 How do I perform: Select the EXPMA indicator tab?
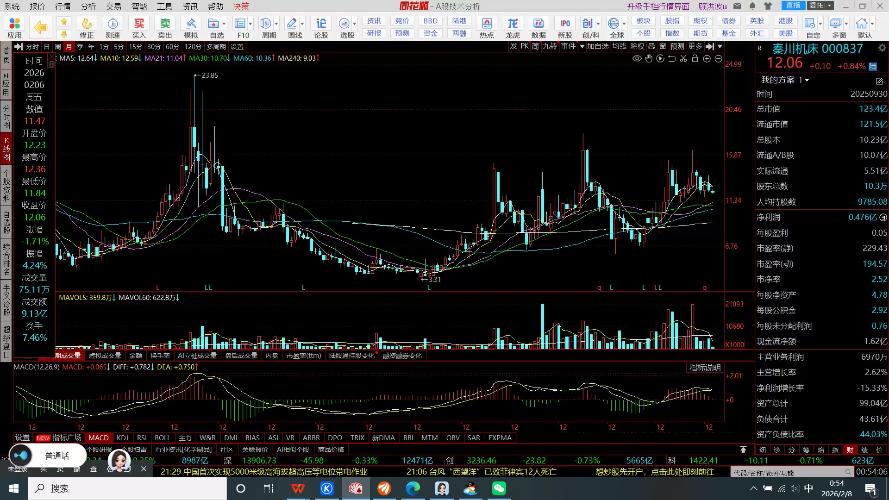click(499, 438)
